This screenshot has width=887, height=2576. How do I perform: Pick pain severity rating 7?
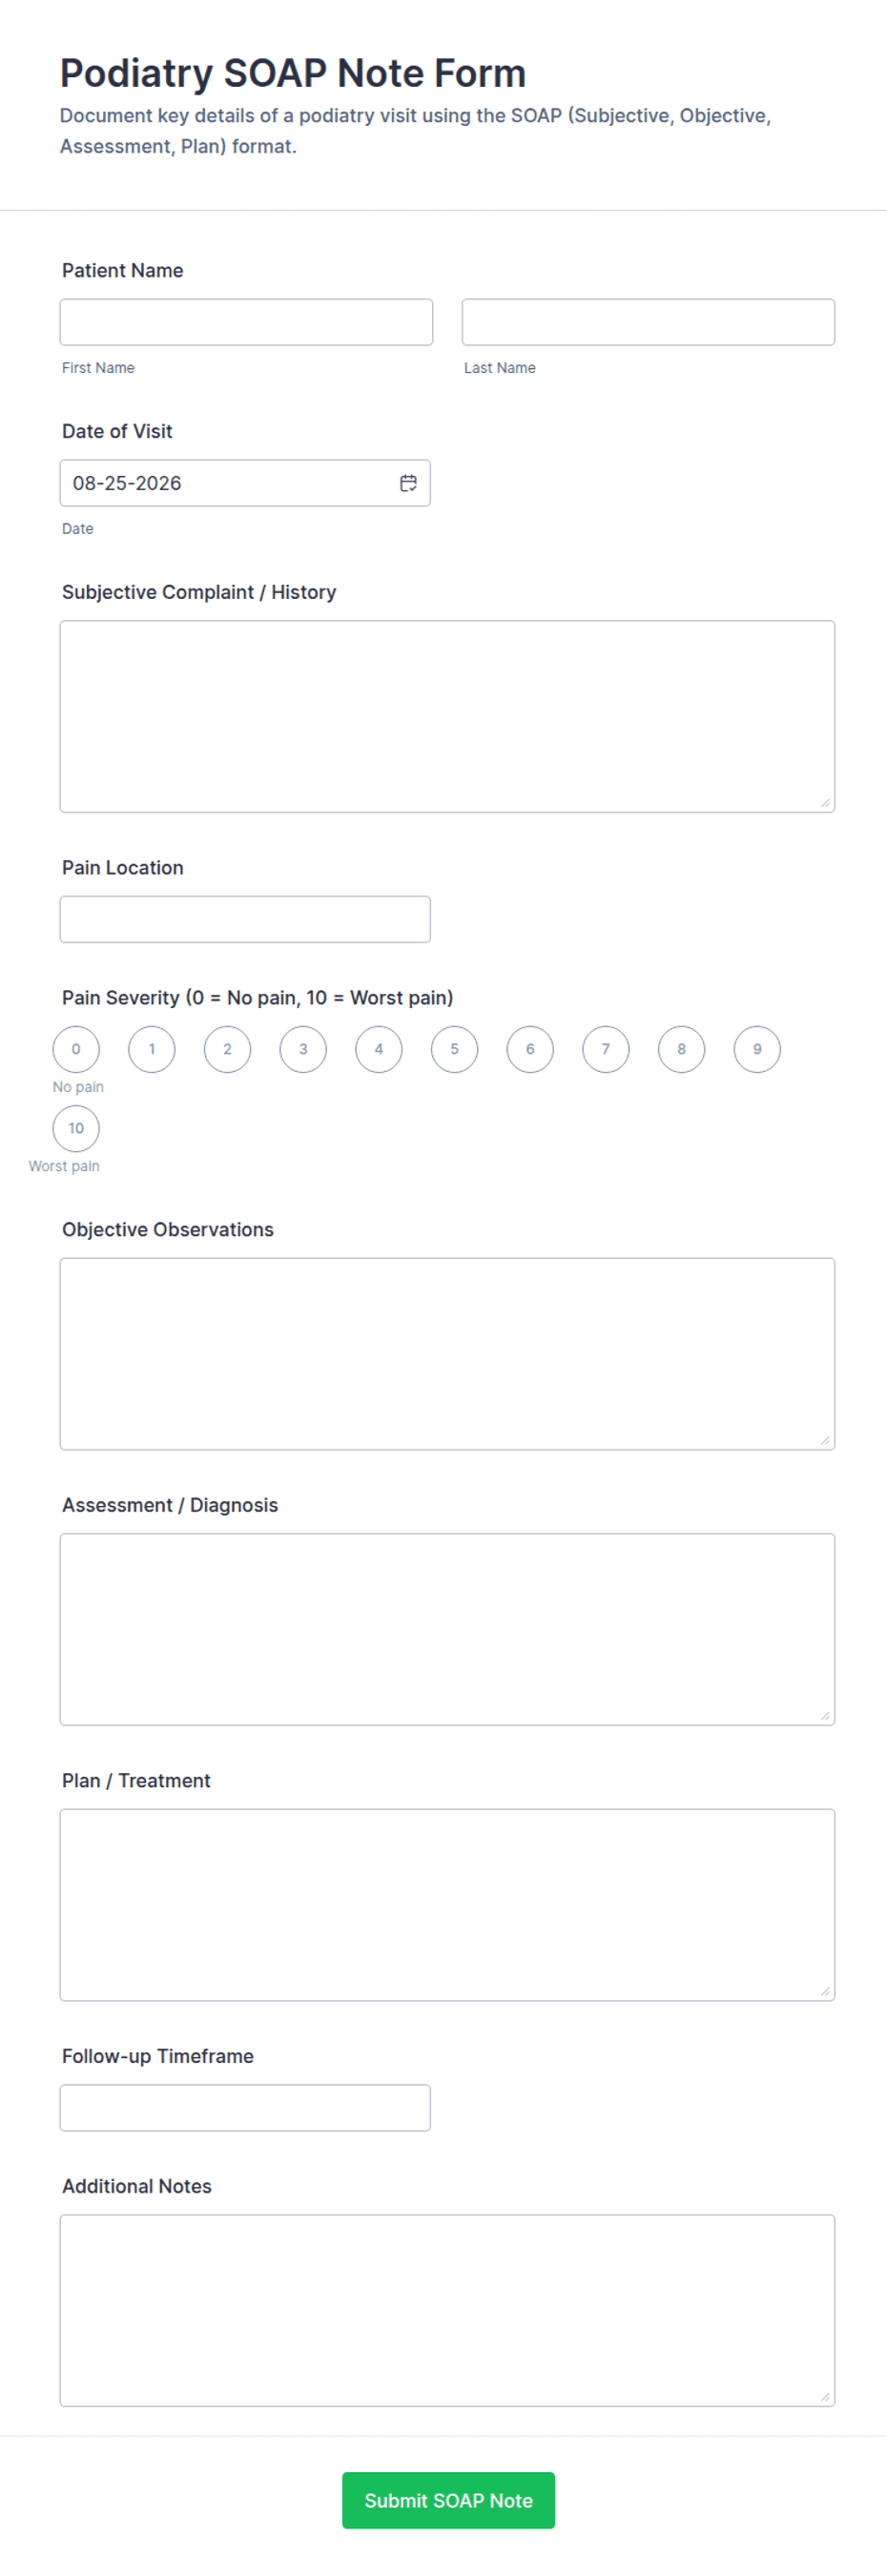click(606, 1049)
